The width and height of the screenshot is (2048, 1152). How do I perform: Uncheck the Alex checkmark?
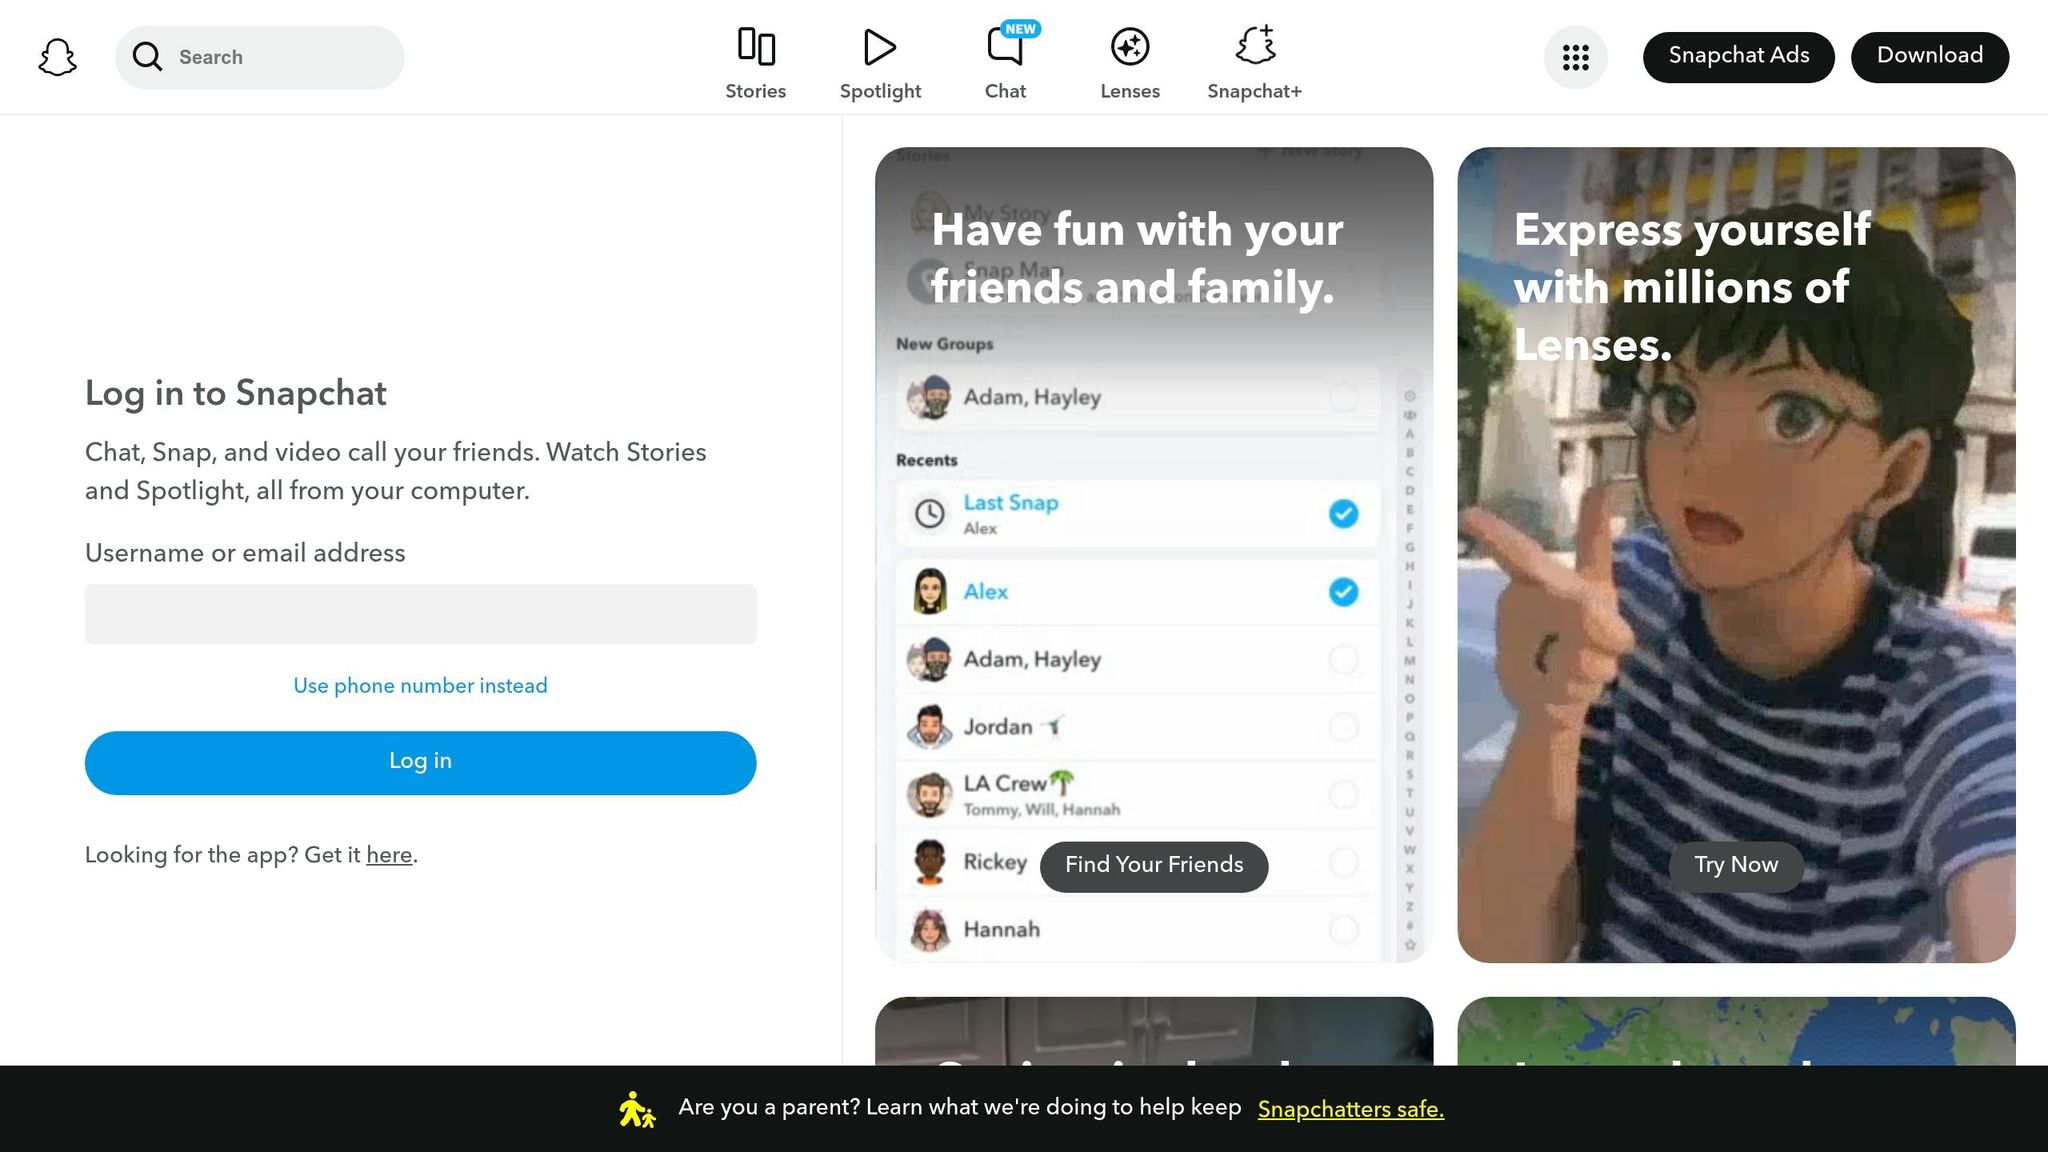tap(1343, 592)
